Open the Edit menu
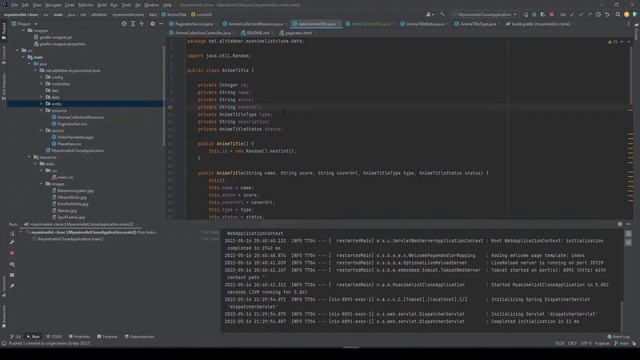The width and height of the screenshot is (640, 360). 25,5
